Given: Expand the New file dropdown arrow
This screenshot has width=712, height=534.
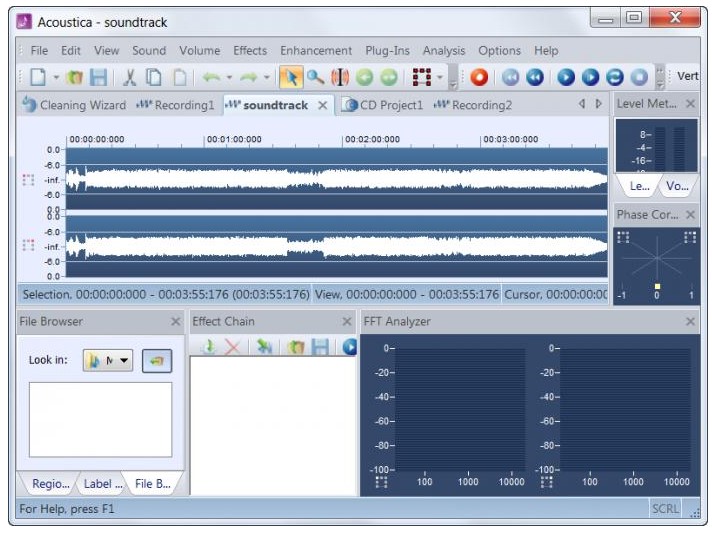Looking at the screenshot, I should [x=56, y=77].
